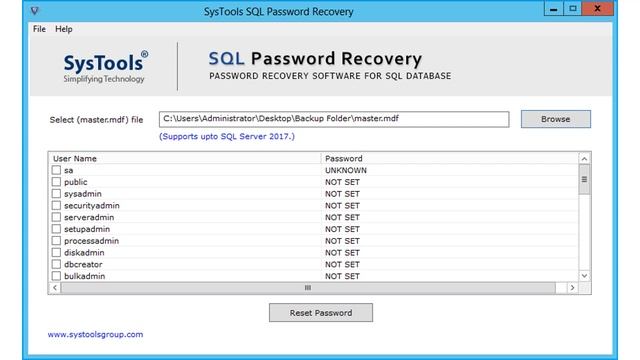Click the 'securityadmin' user name text
640x360 pixels.
click(x=92, y=206)
